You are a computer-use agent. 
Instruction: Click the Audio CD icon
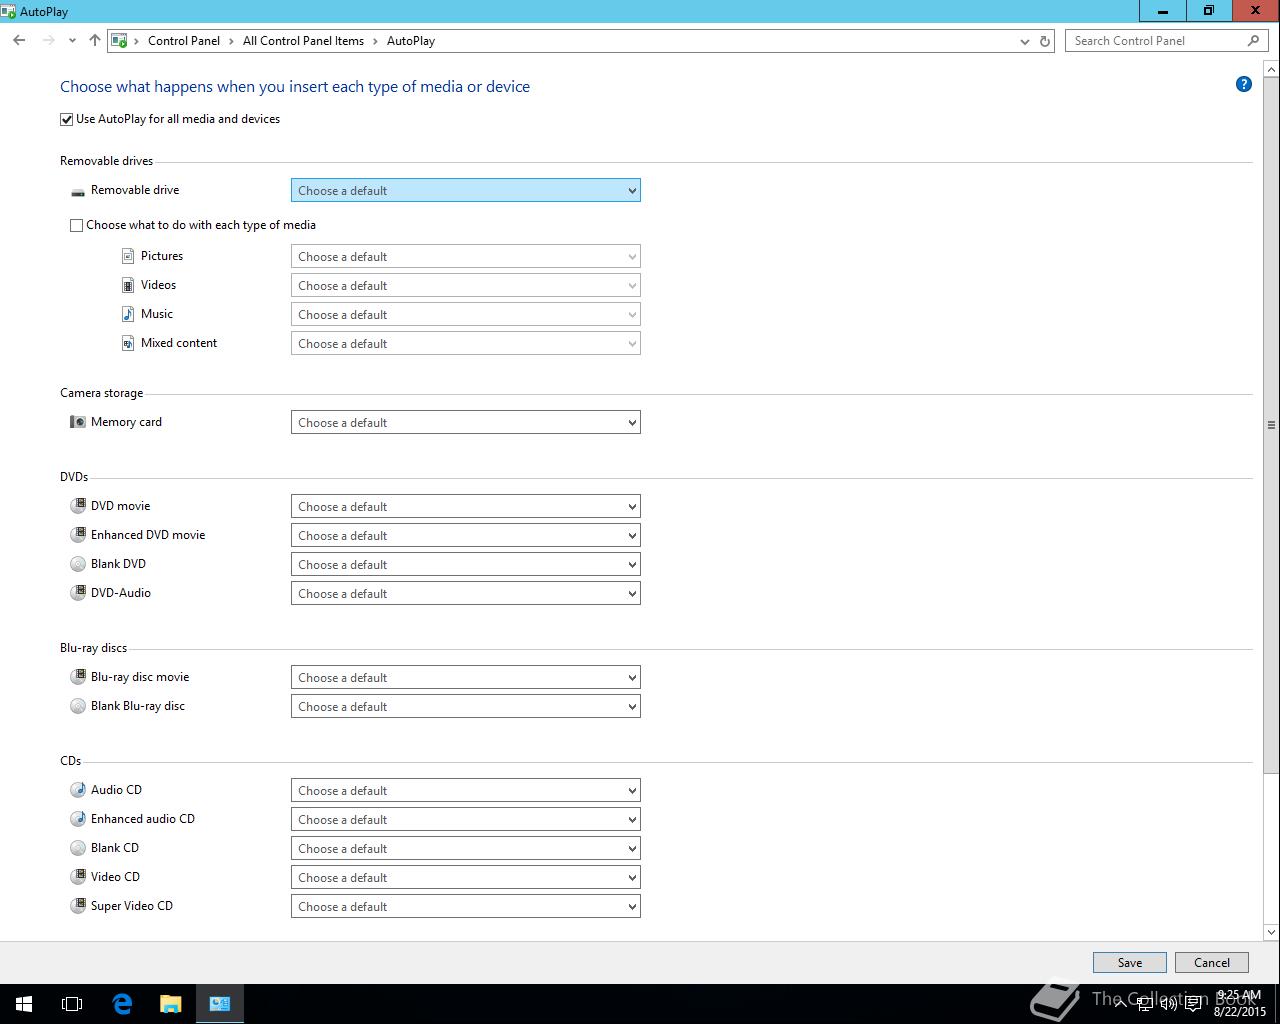(x=78, y=790)
